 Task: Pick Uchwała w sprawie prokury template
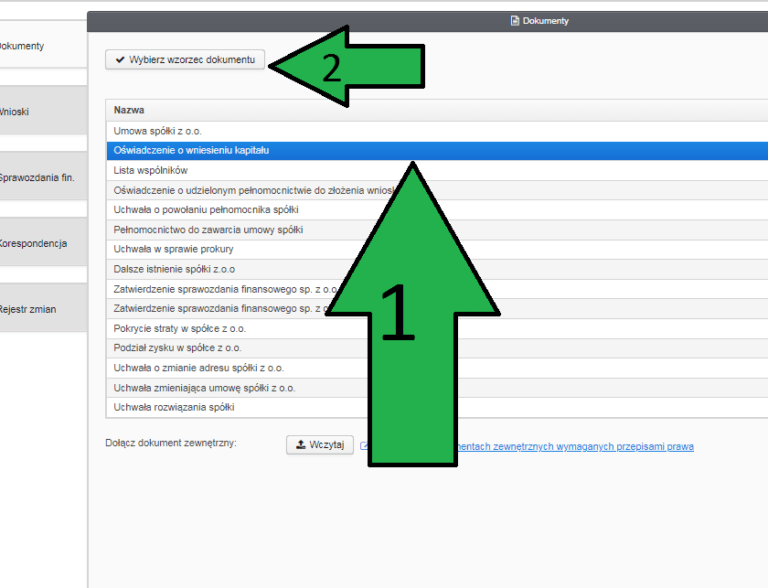pyautogui.click(x=437, y=249)
